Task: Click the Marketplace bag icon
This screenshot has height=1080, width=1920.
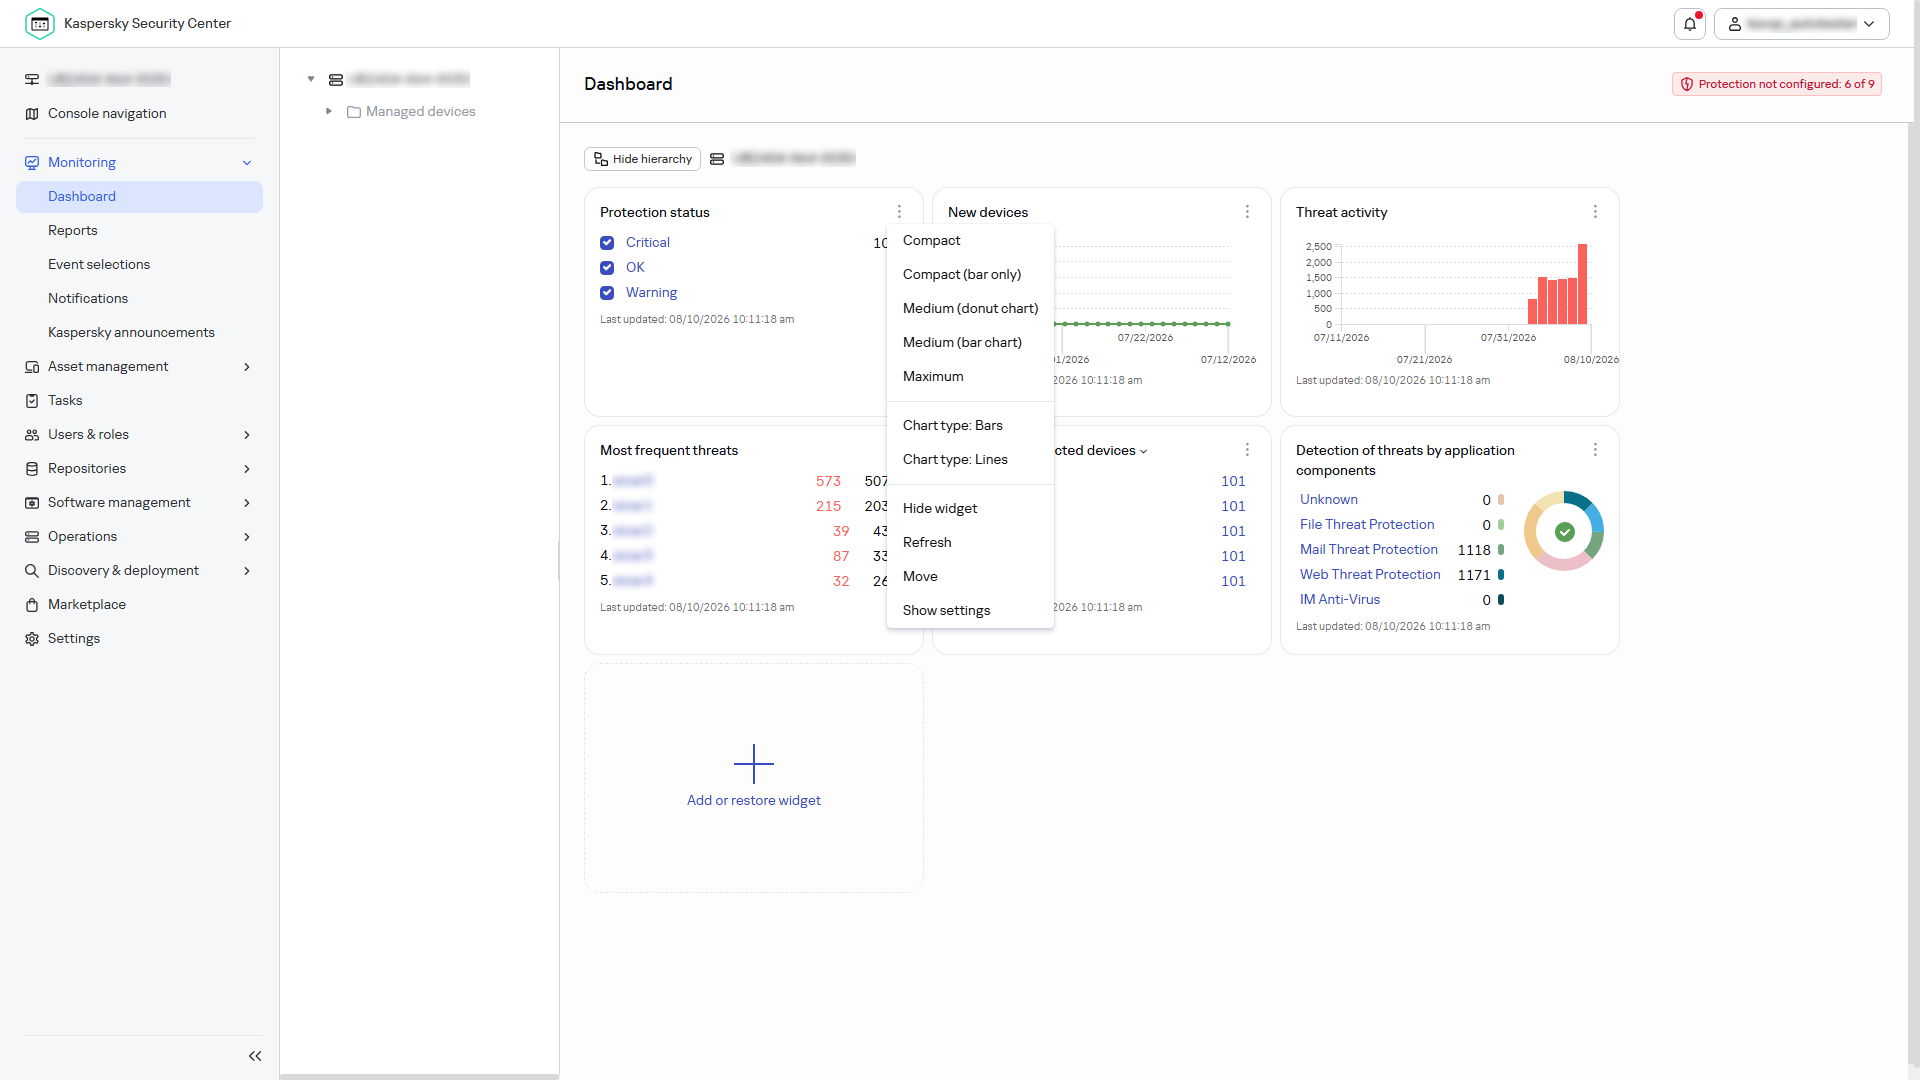Action: coord(32,605)
